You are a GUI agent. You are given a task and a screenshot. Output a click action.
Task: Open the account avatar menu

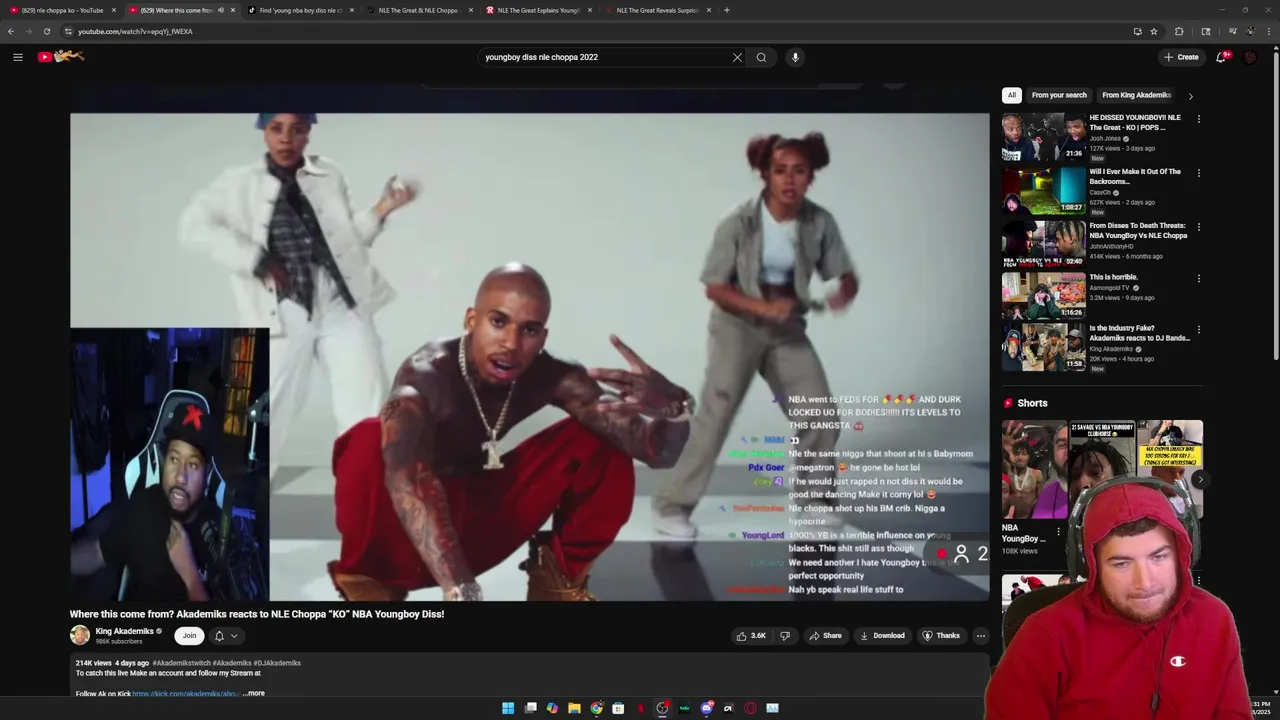click(x=1250, y=57)
